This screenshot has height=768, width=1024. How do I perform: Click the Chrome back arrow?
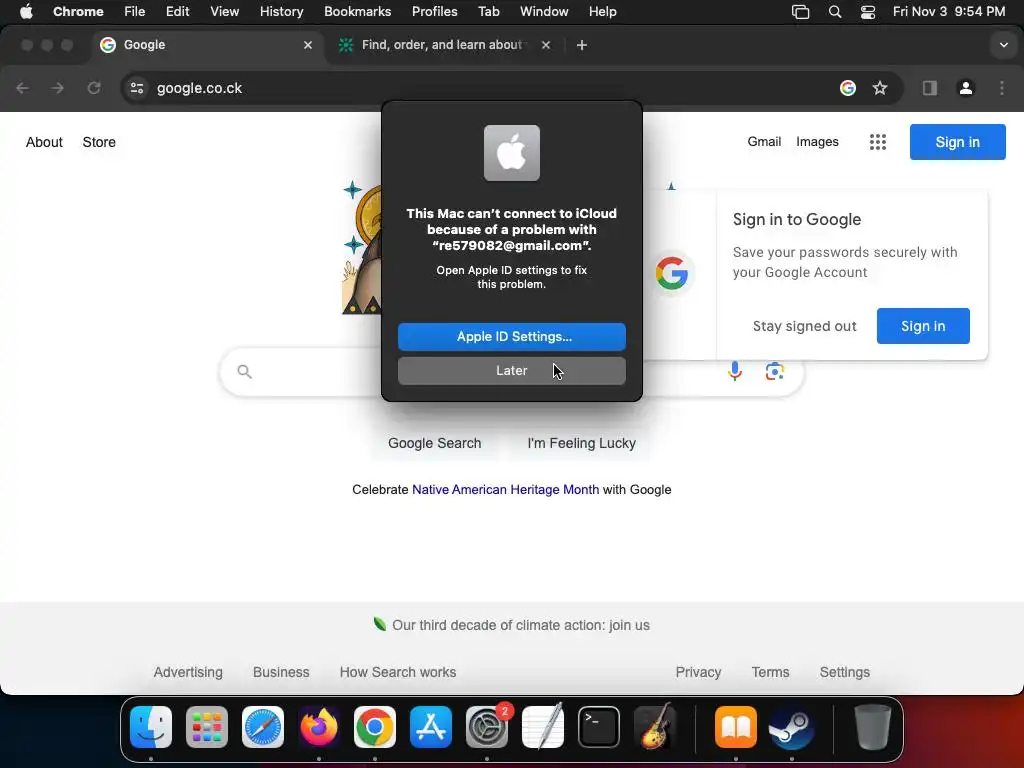point(23,88)
